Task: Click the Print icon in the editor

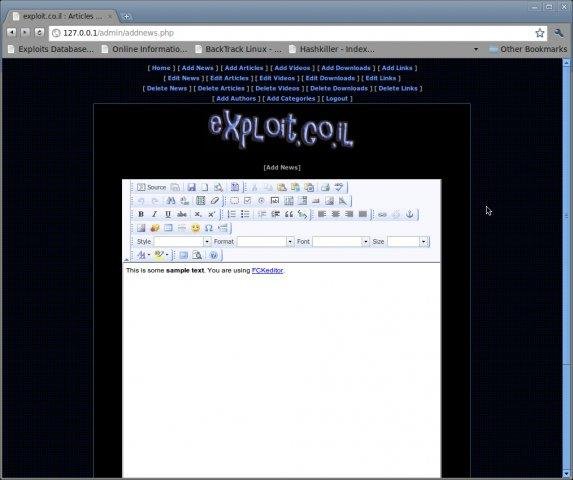Action: click(325, 187)
